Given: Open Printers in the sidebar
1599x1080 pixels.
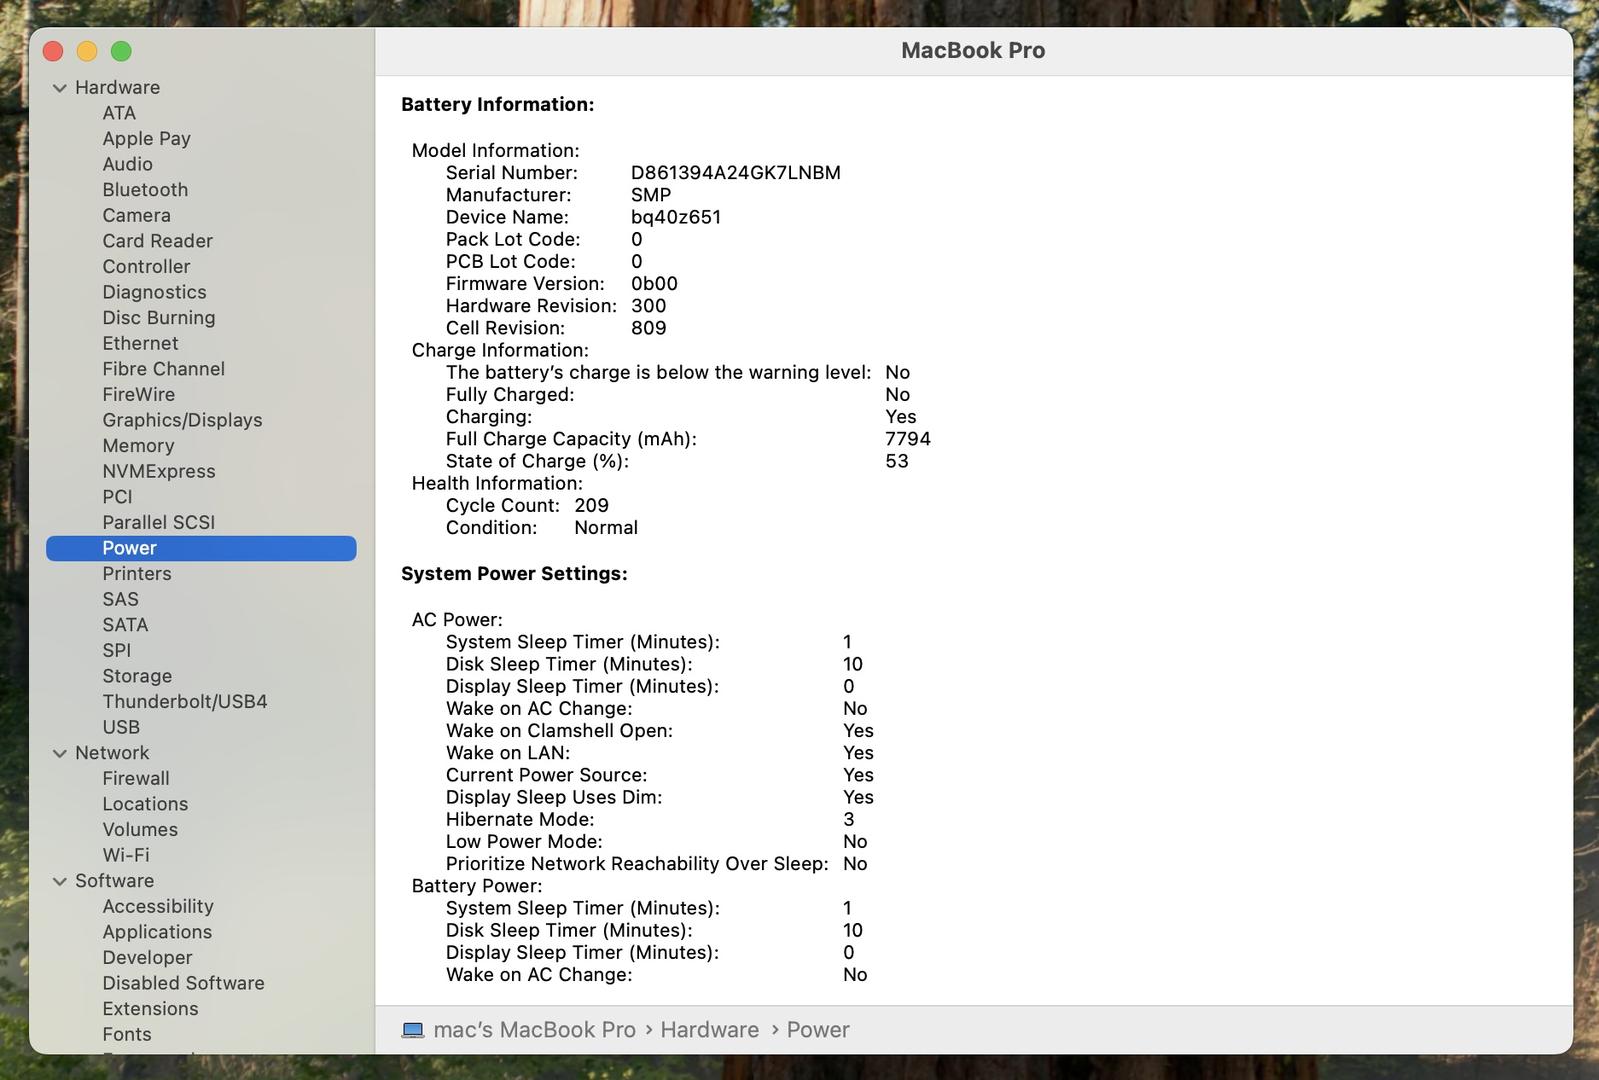Looking at the screenshot, I should (136, 574).
